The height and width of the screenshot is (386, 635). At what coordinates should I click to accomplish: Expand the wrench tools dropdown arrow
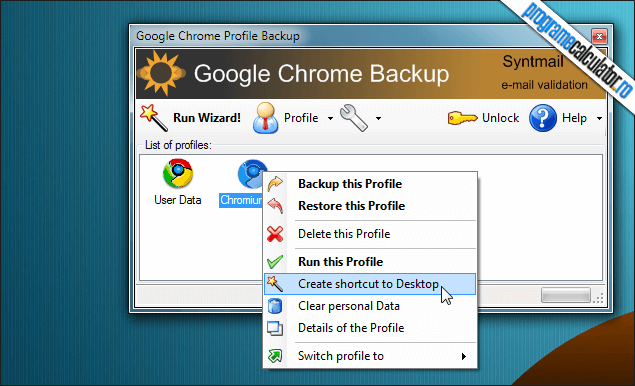pyautogui.click(x=378, y=118)
